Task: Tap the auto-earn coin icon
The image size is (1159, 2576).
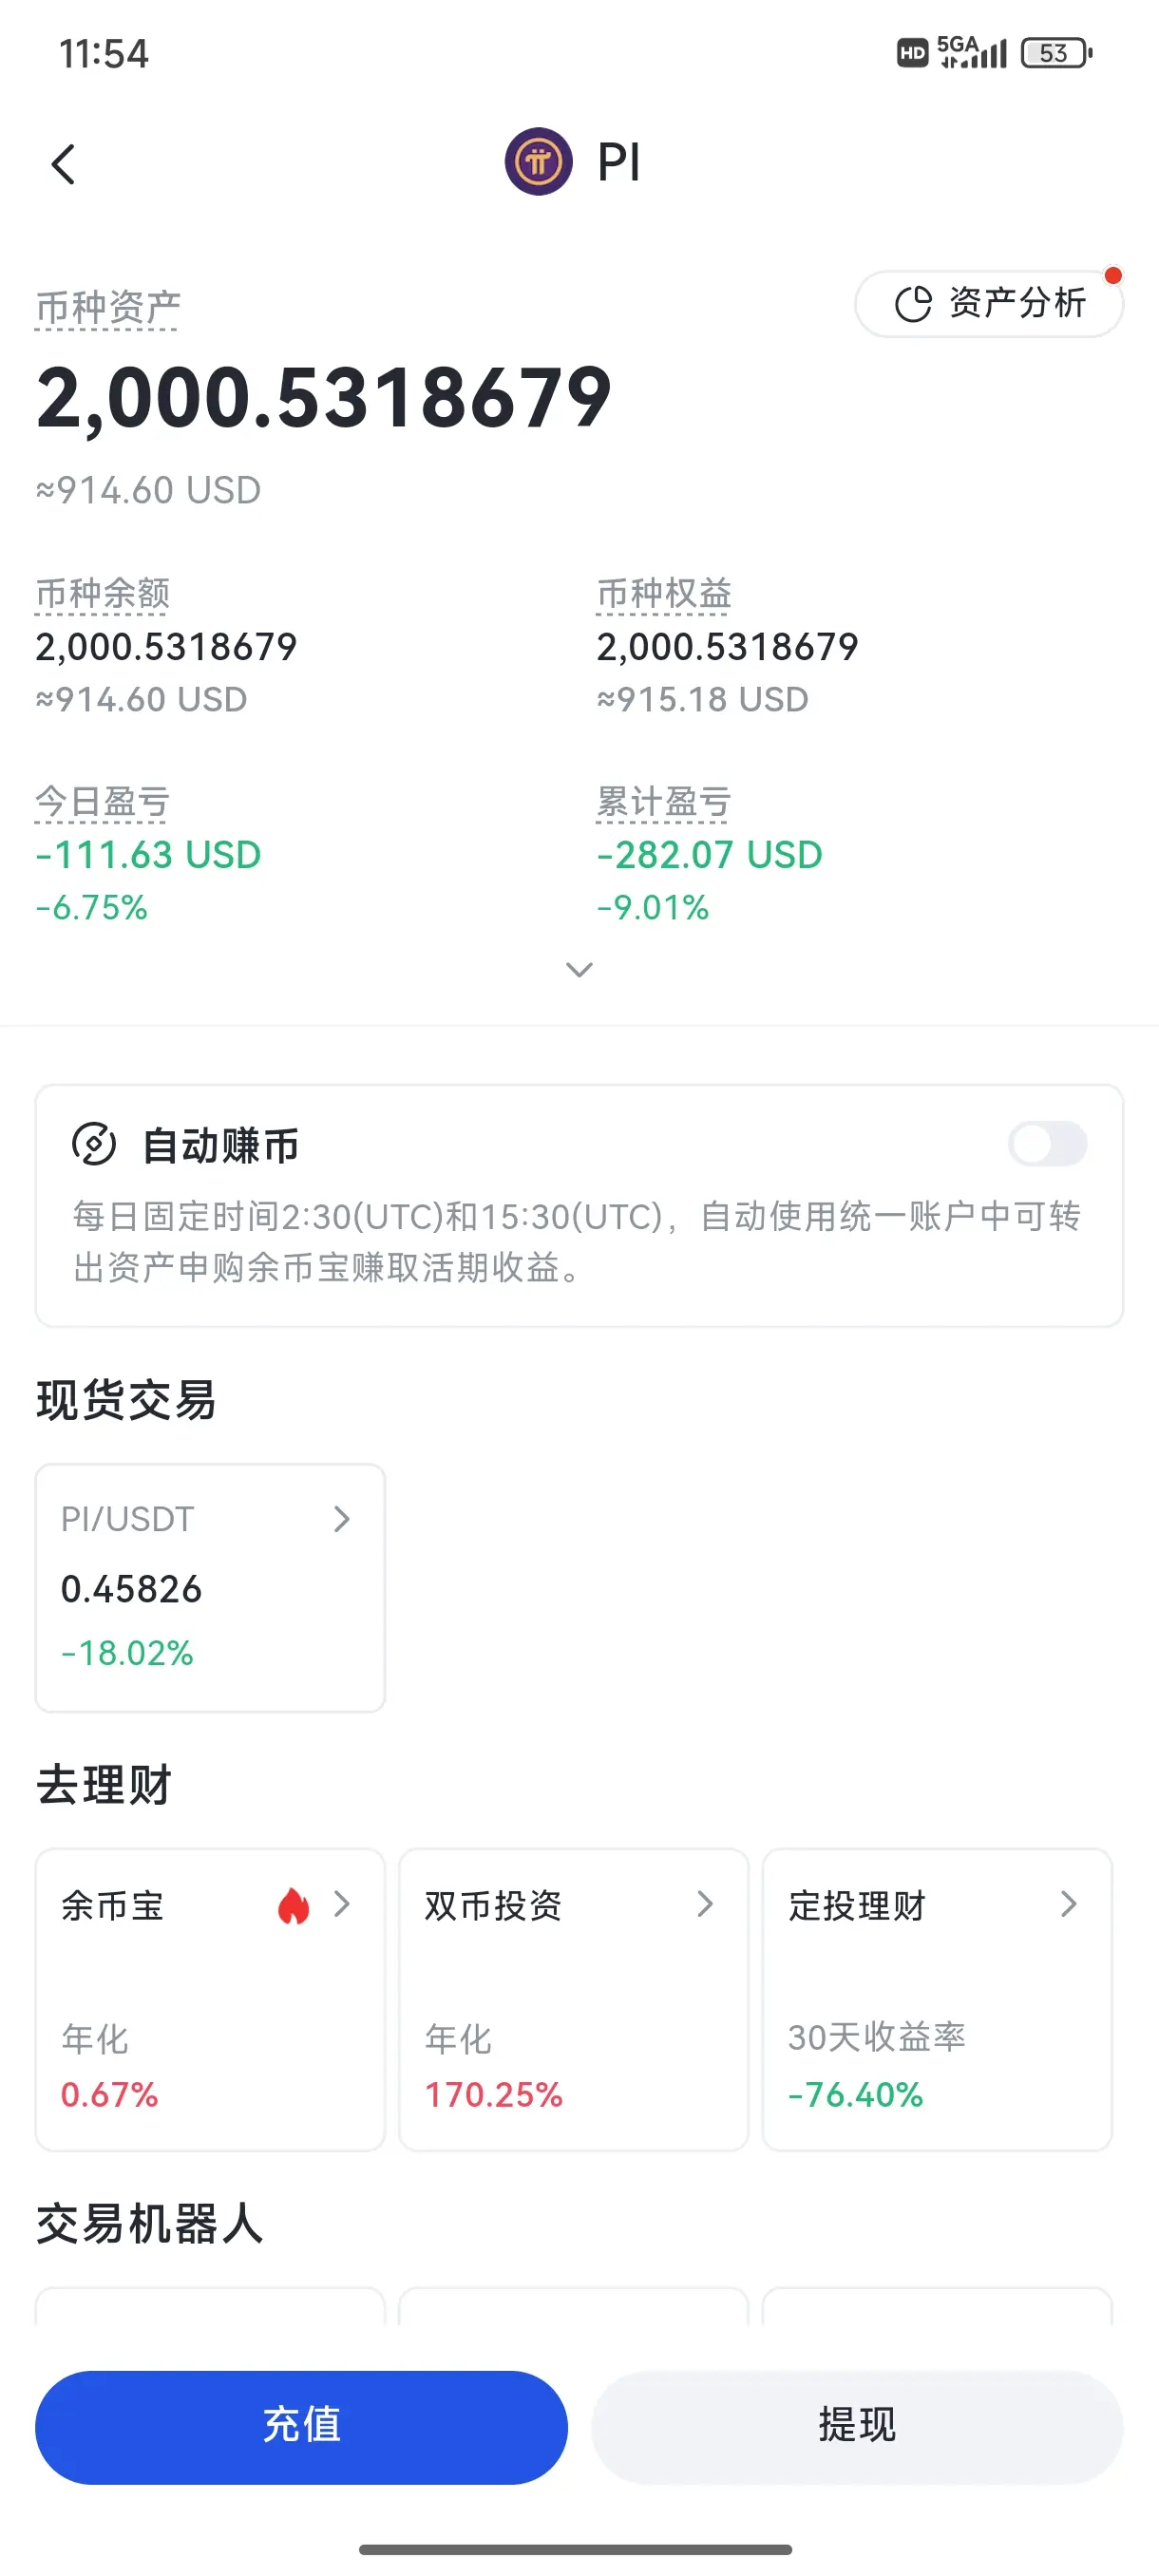Action: click(95, 1145)
